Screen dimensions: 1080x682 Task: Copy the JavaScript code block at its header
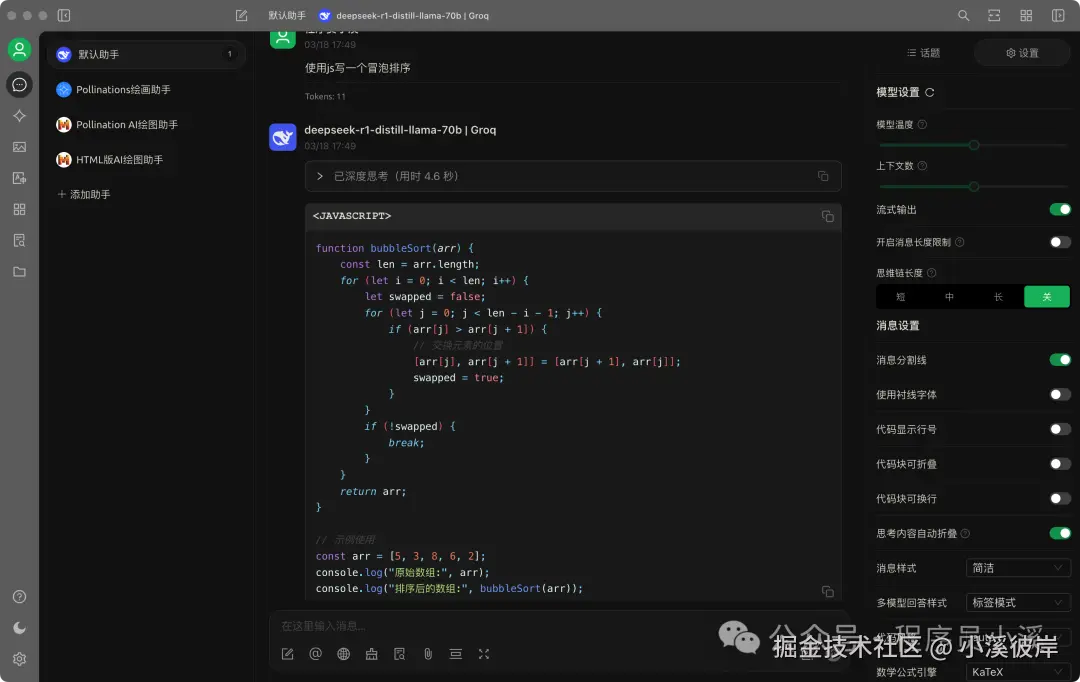(x=827, y=216)
